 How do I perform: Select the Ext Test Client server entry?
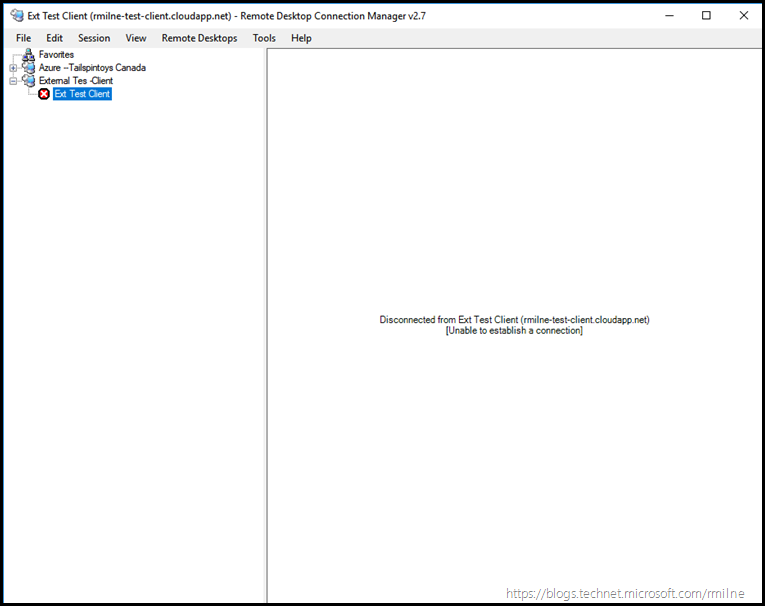click(x=82, y=94)
